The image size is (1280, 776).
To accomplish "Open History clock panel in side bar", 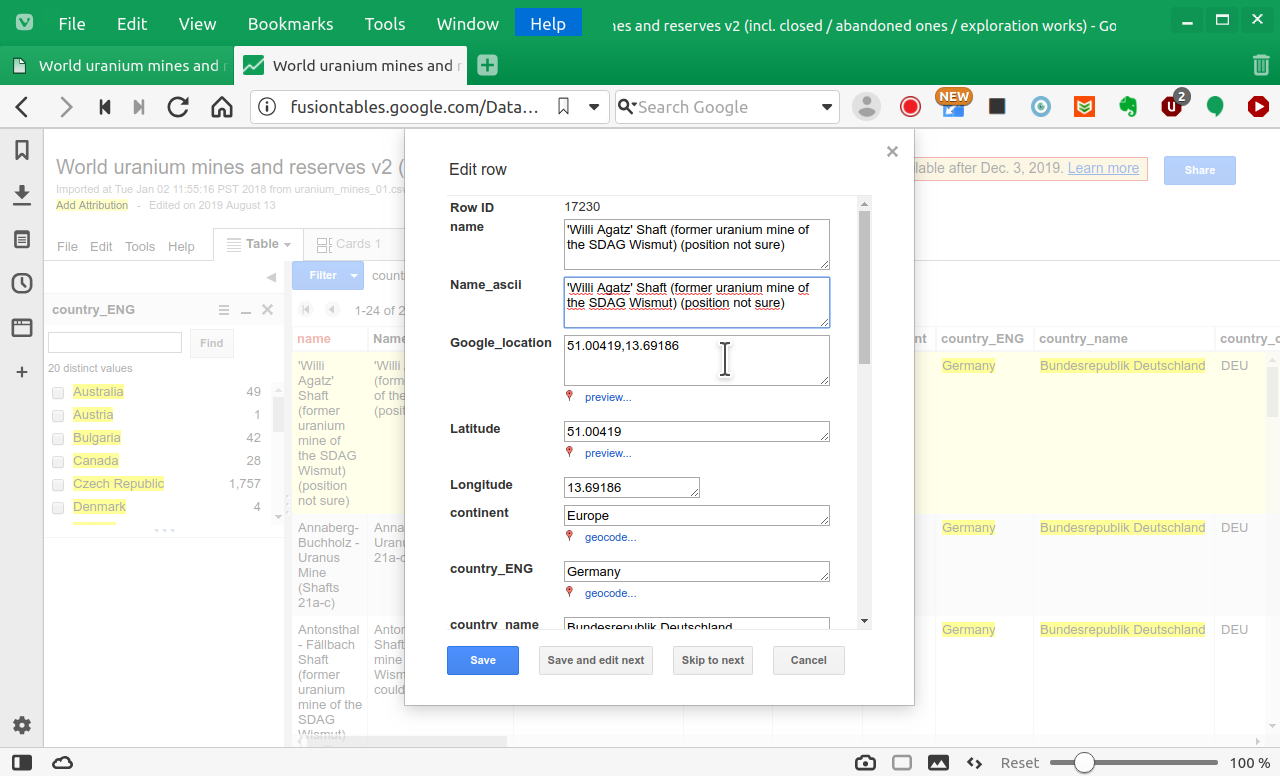I will tap(22, 284).
